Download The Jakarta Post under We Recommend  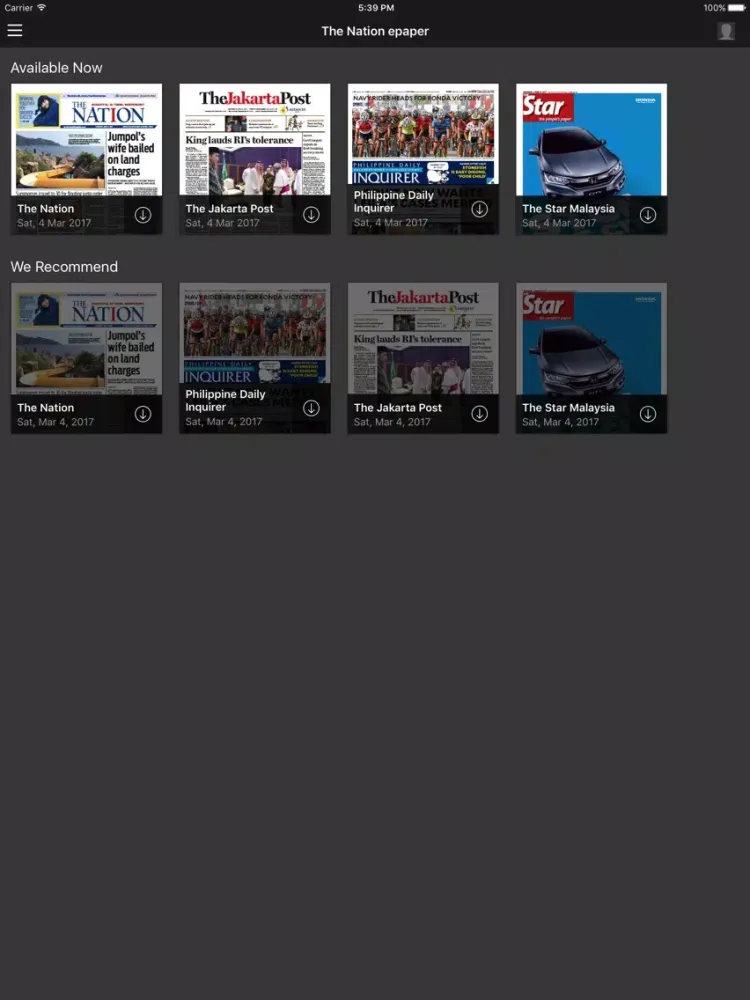480,414
